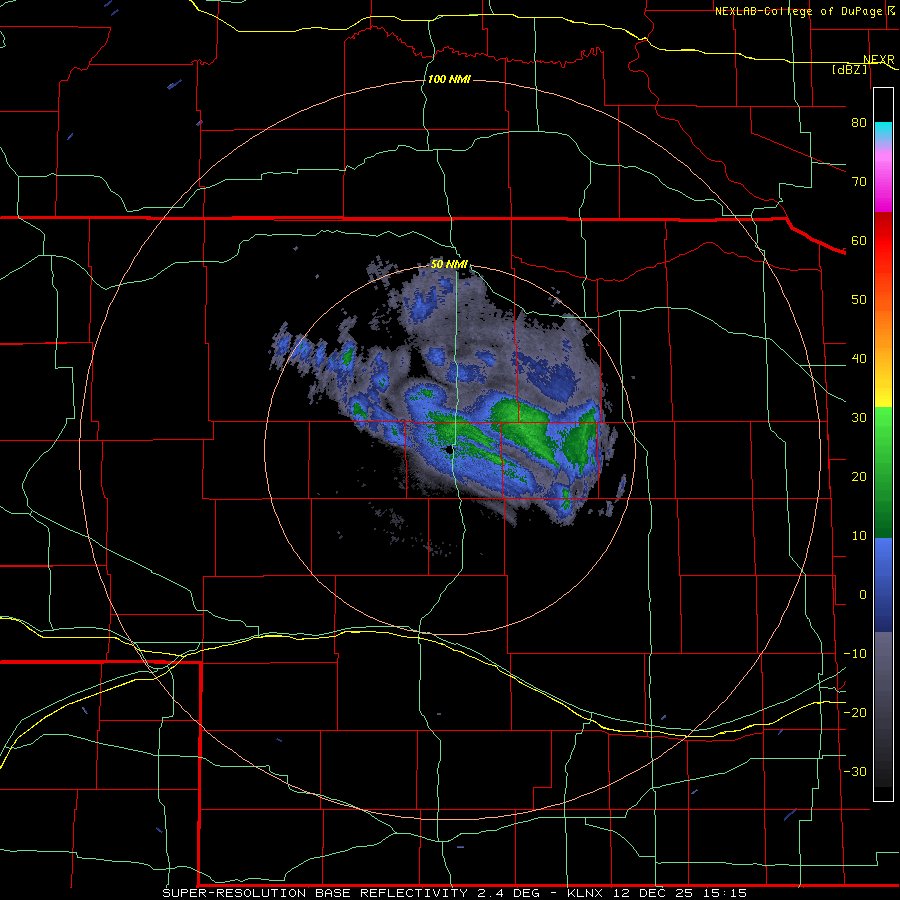Image resolution: width=900 pixels, height=900 pixels.
Task: Click the bottom Super-Resolution Base Reflectivity caption
Action: [455, 893]
